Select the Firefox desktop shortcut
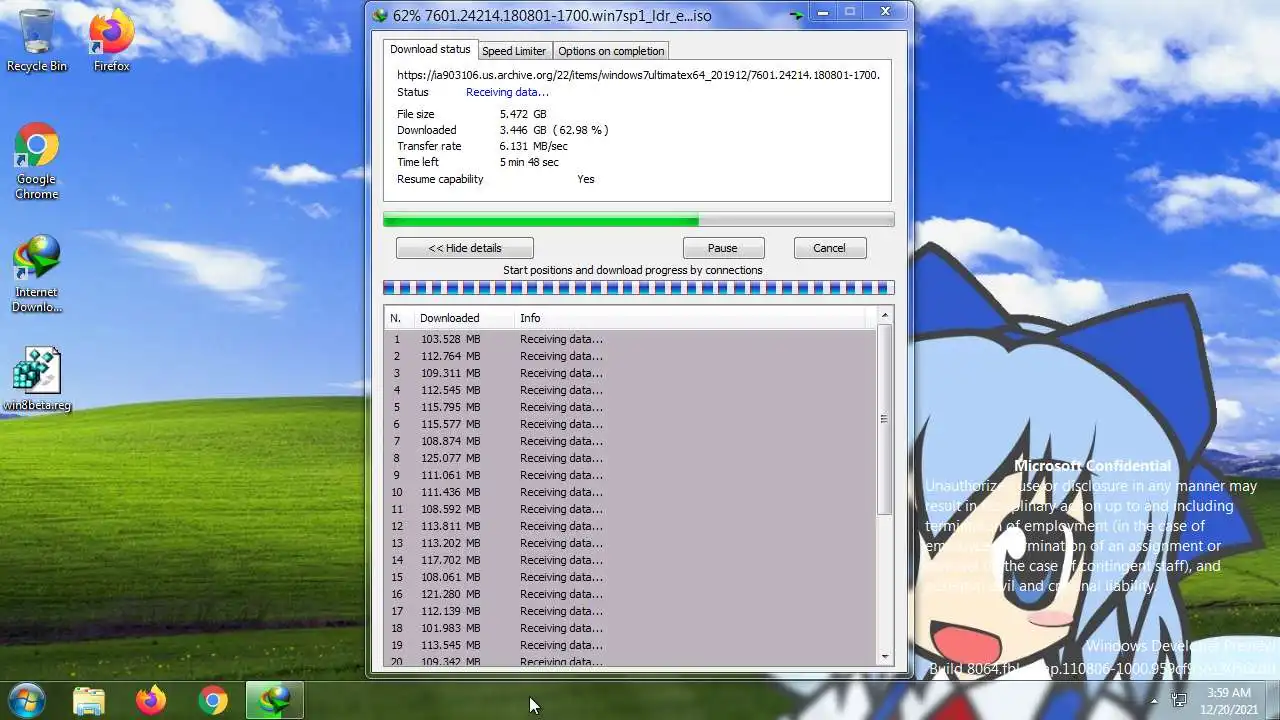Image resolution: width=1280 pixels, height=720 pixels. point(111,40)
